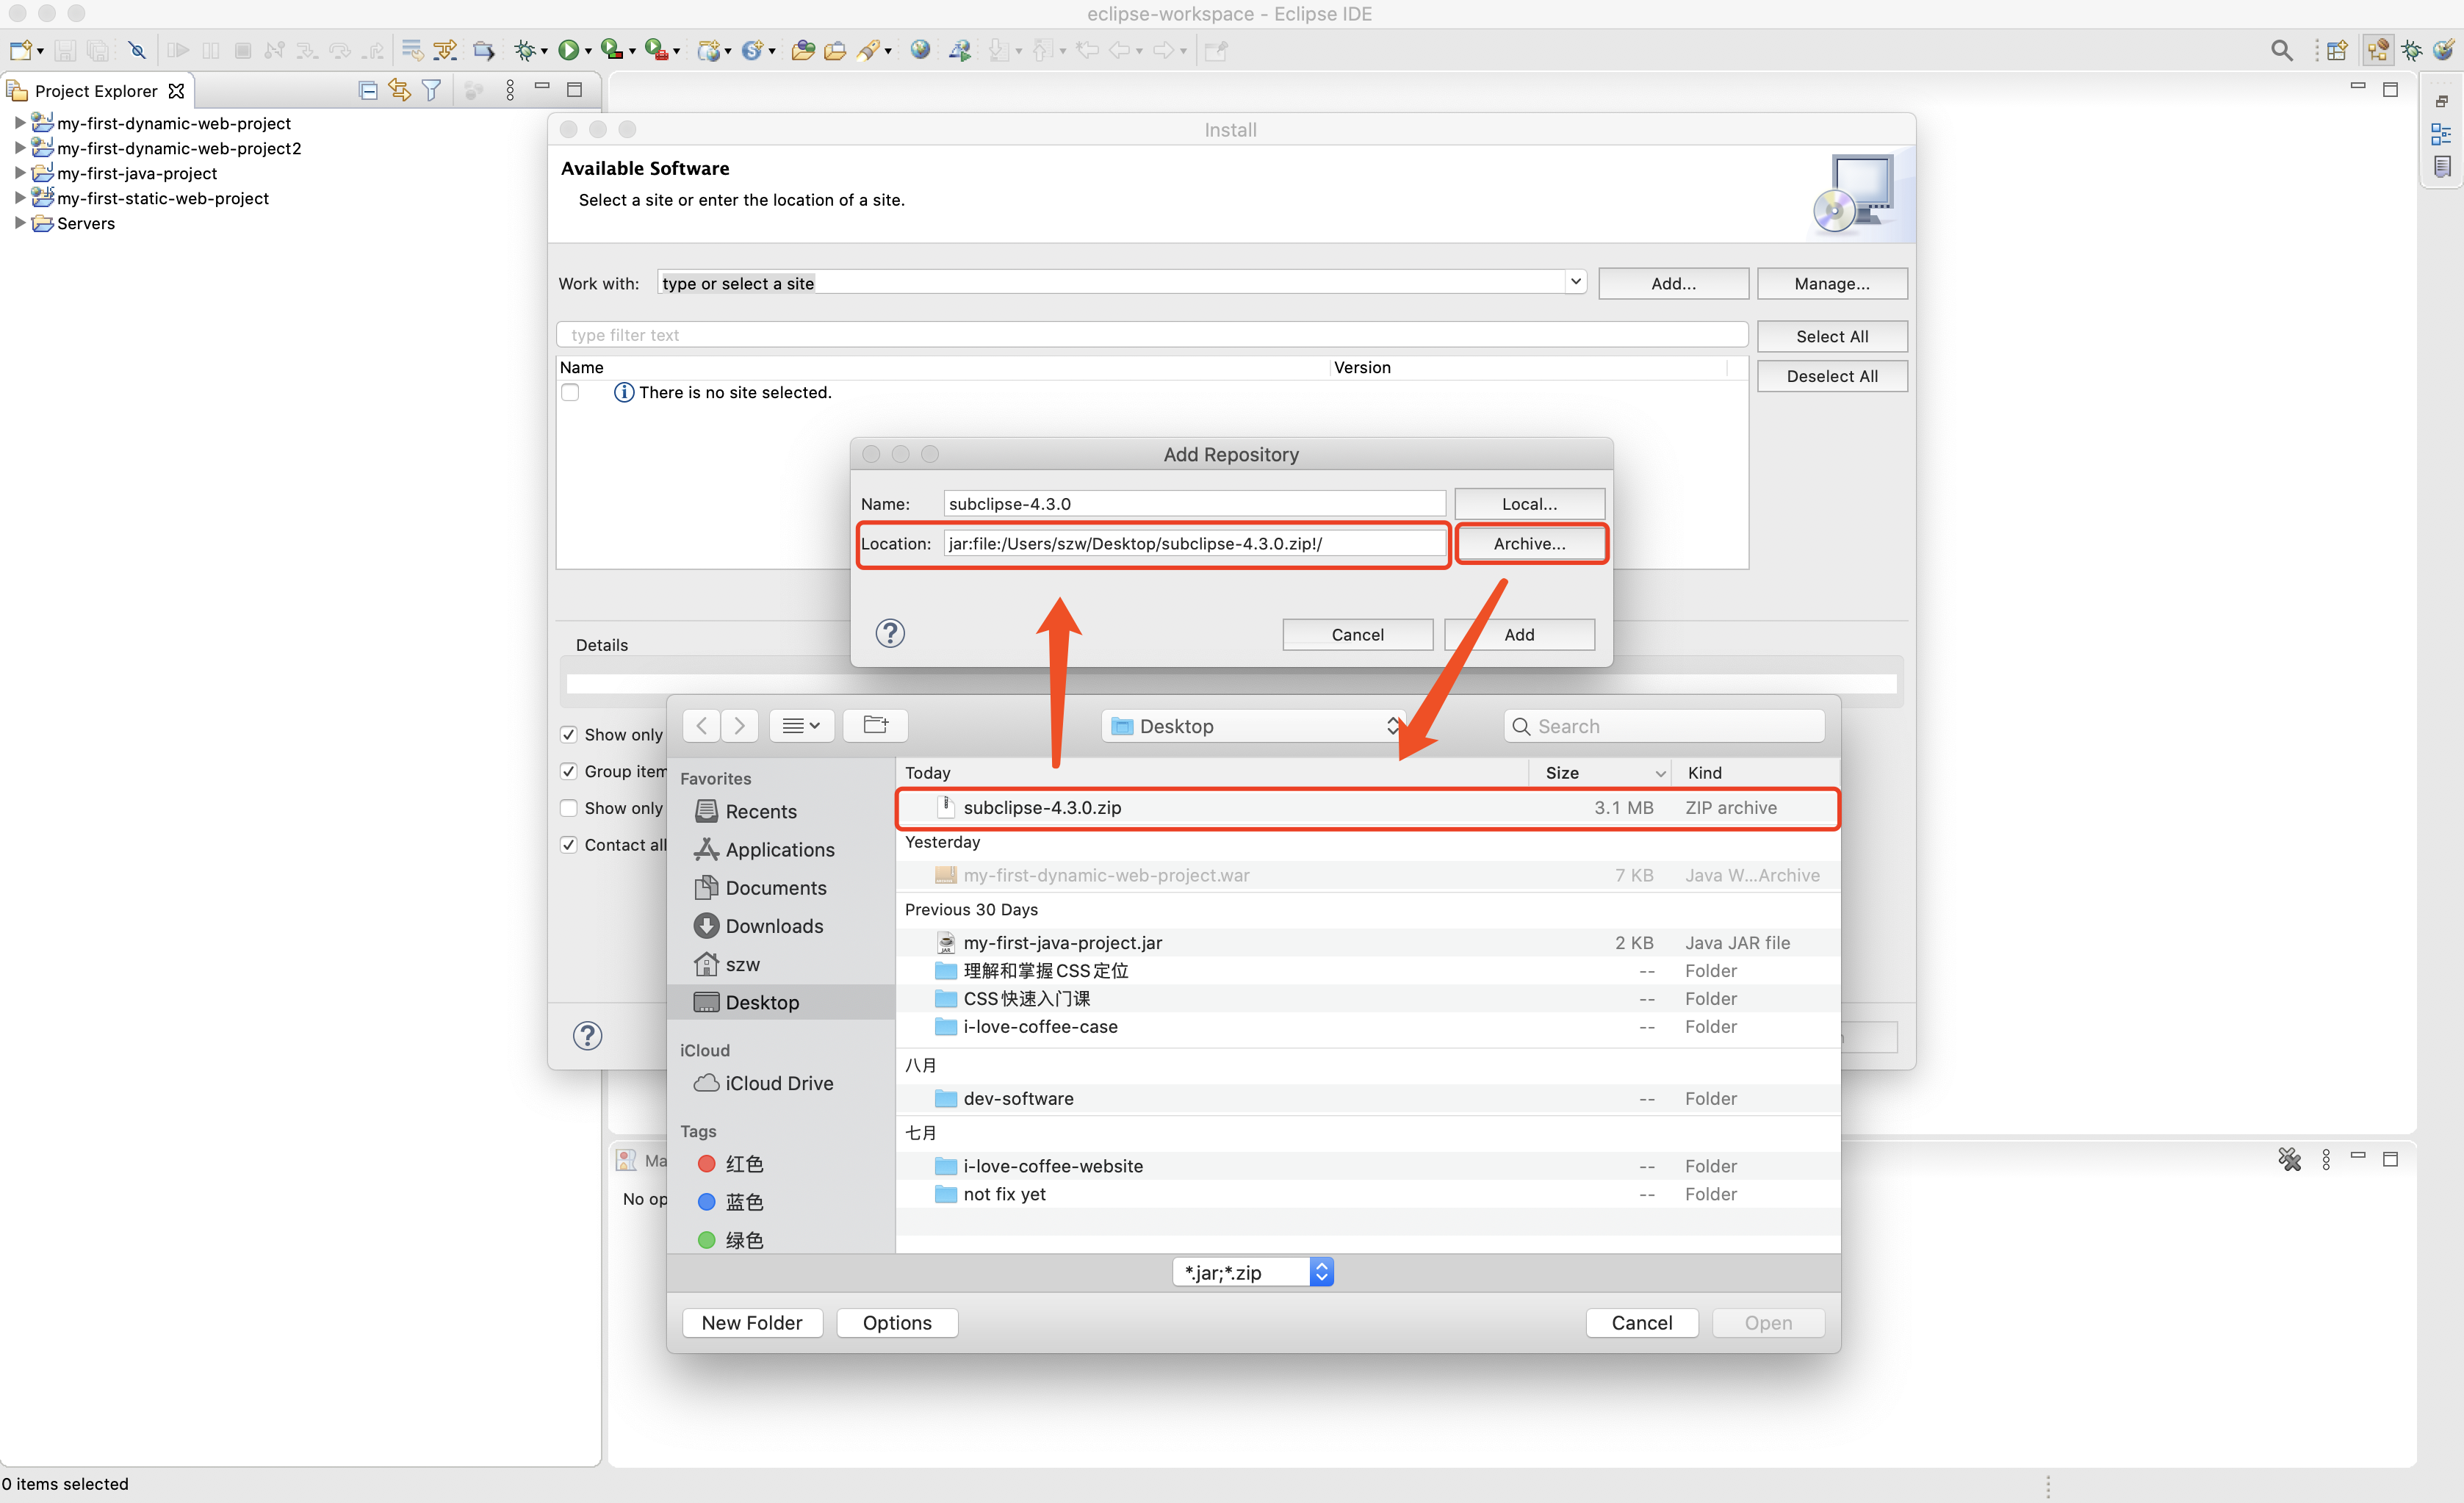Click the green Run button in toolbar

(x=568, y=50)
